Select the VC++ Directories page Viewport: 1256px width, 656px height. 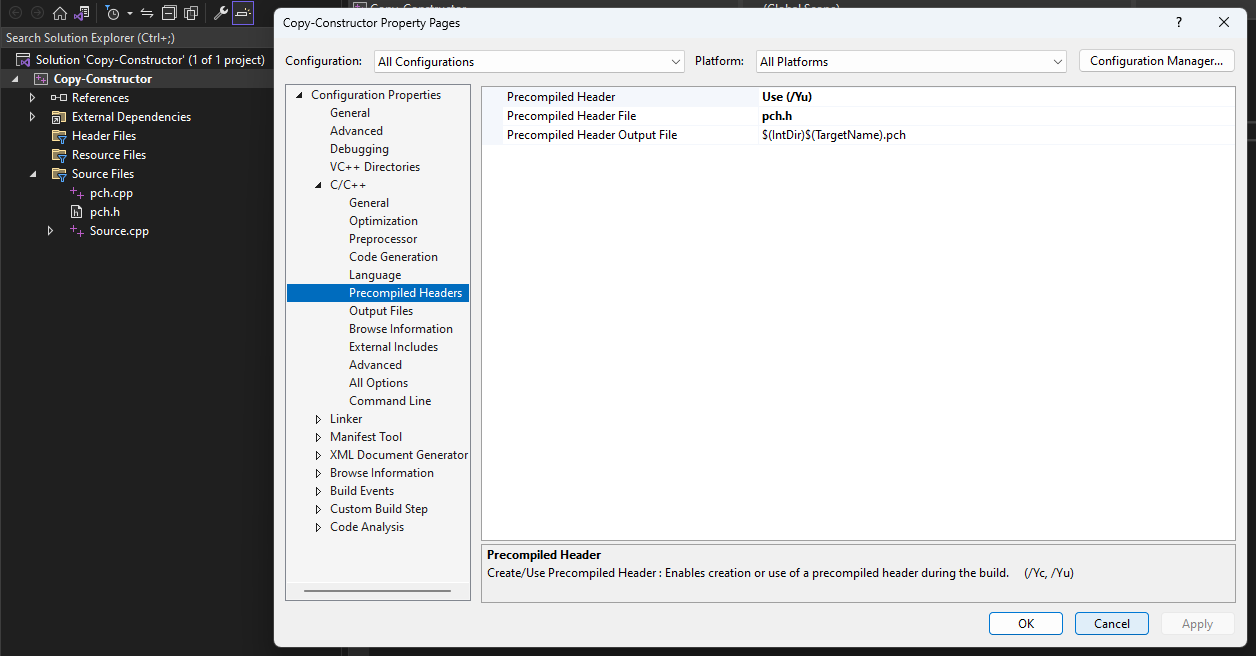click(375, 167)
